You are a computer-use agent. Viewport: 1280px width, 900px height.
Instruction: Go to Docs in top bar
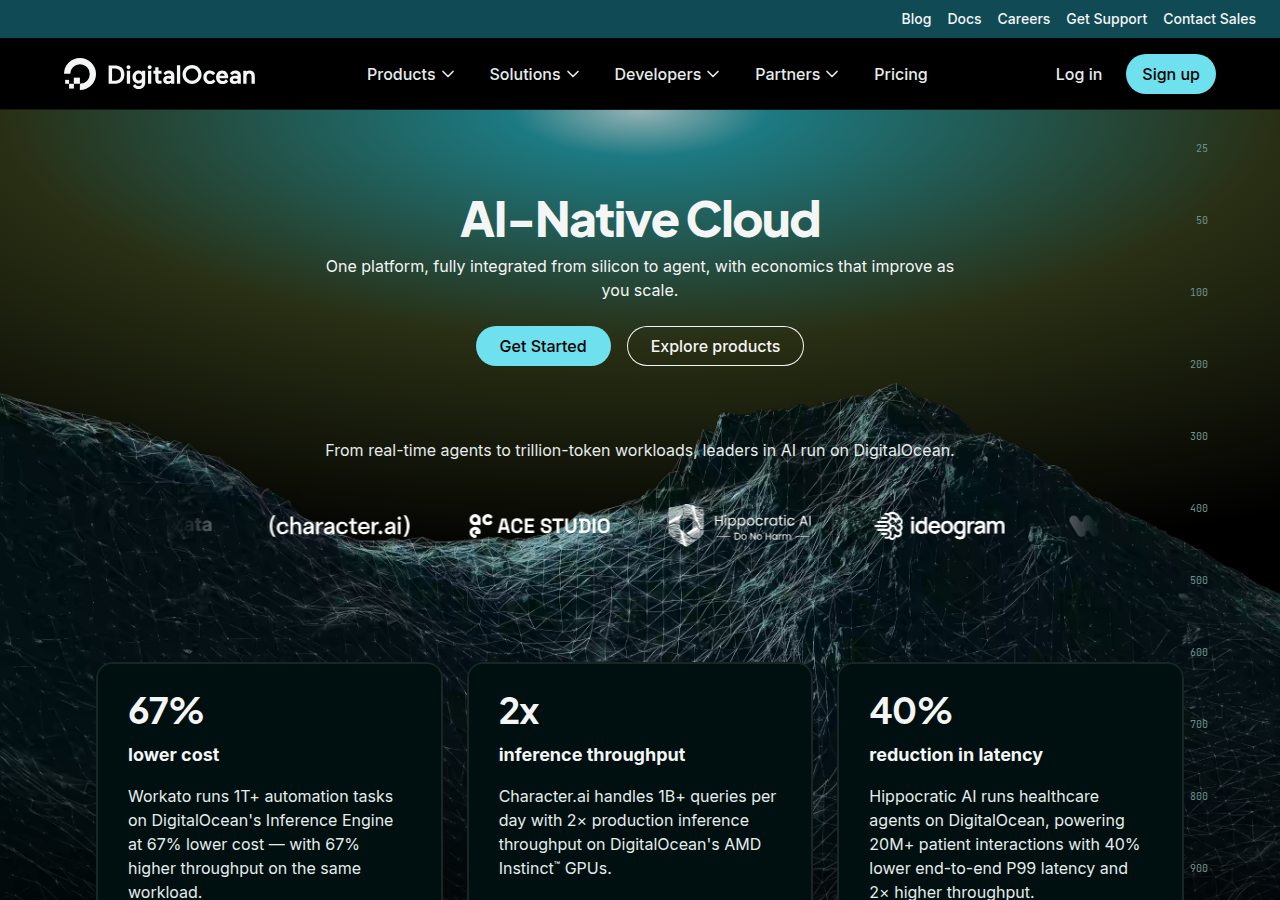(964, 19)
